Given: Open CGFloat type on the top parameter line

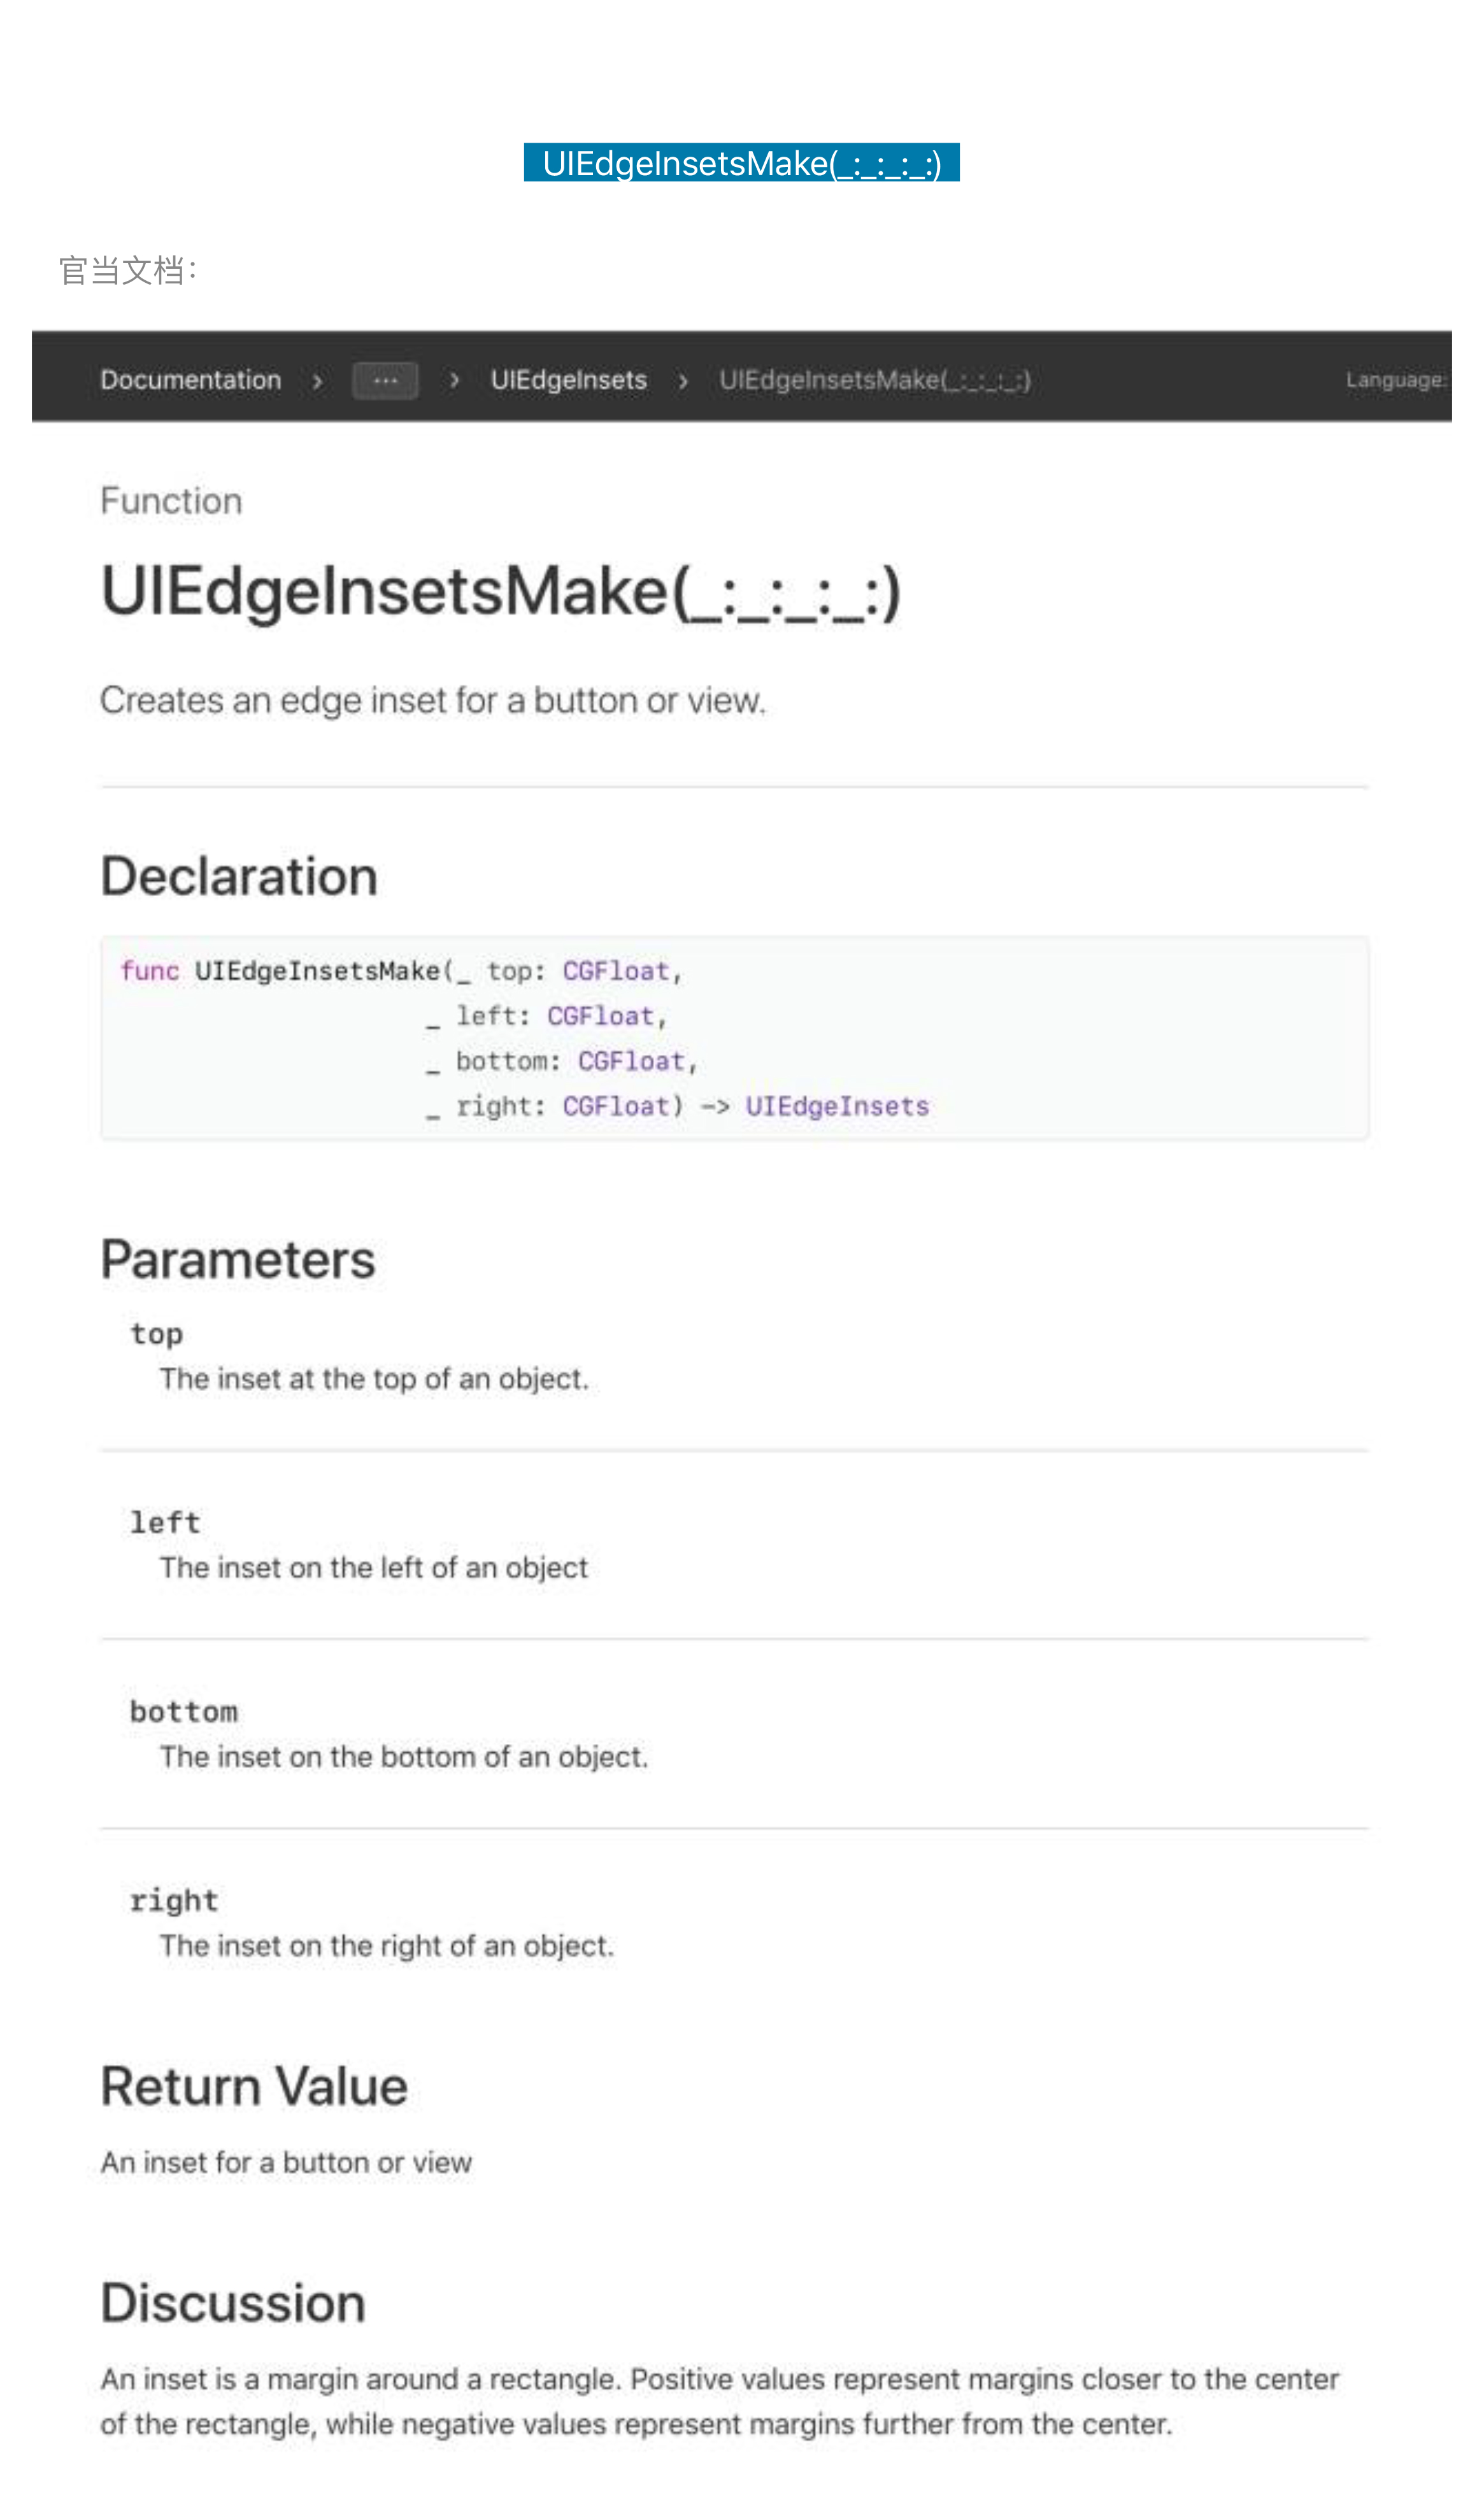Looking at the screenshot, I should tap(615, 971).
